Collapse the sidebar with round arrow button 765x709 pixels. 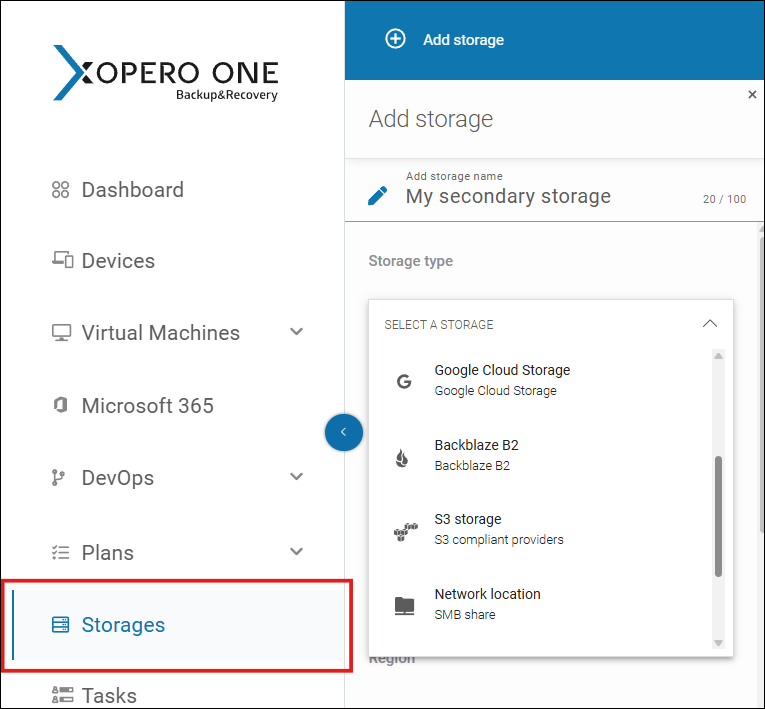[x=344, y=432]
